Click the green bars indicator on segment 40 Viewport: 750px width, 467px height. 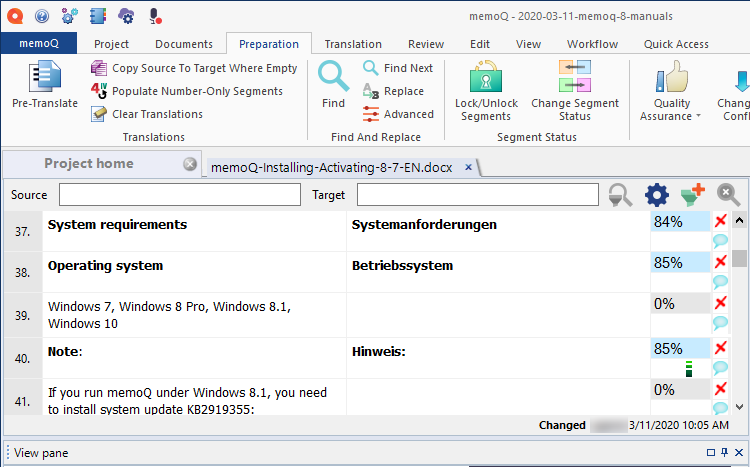[x=689, y=368]
